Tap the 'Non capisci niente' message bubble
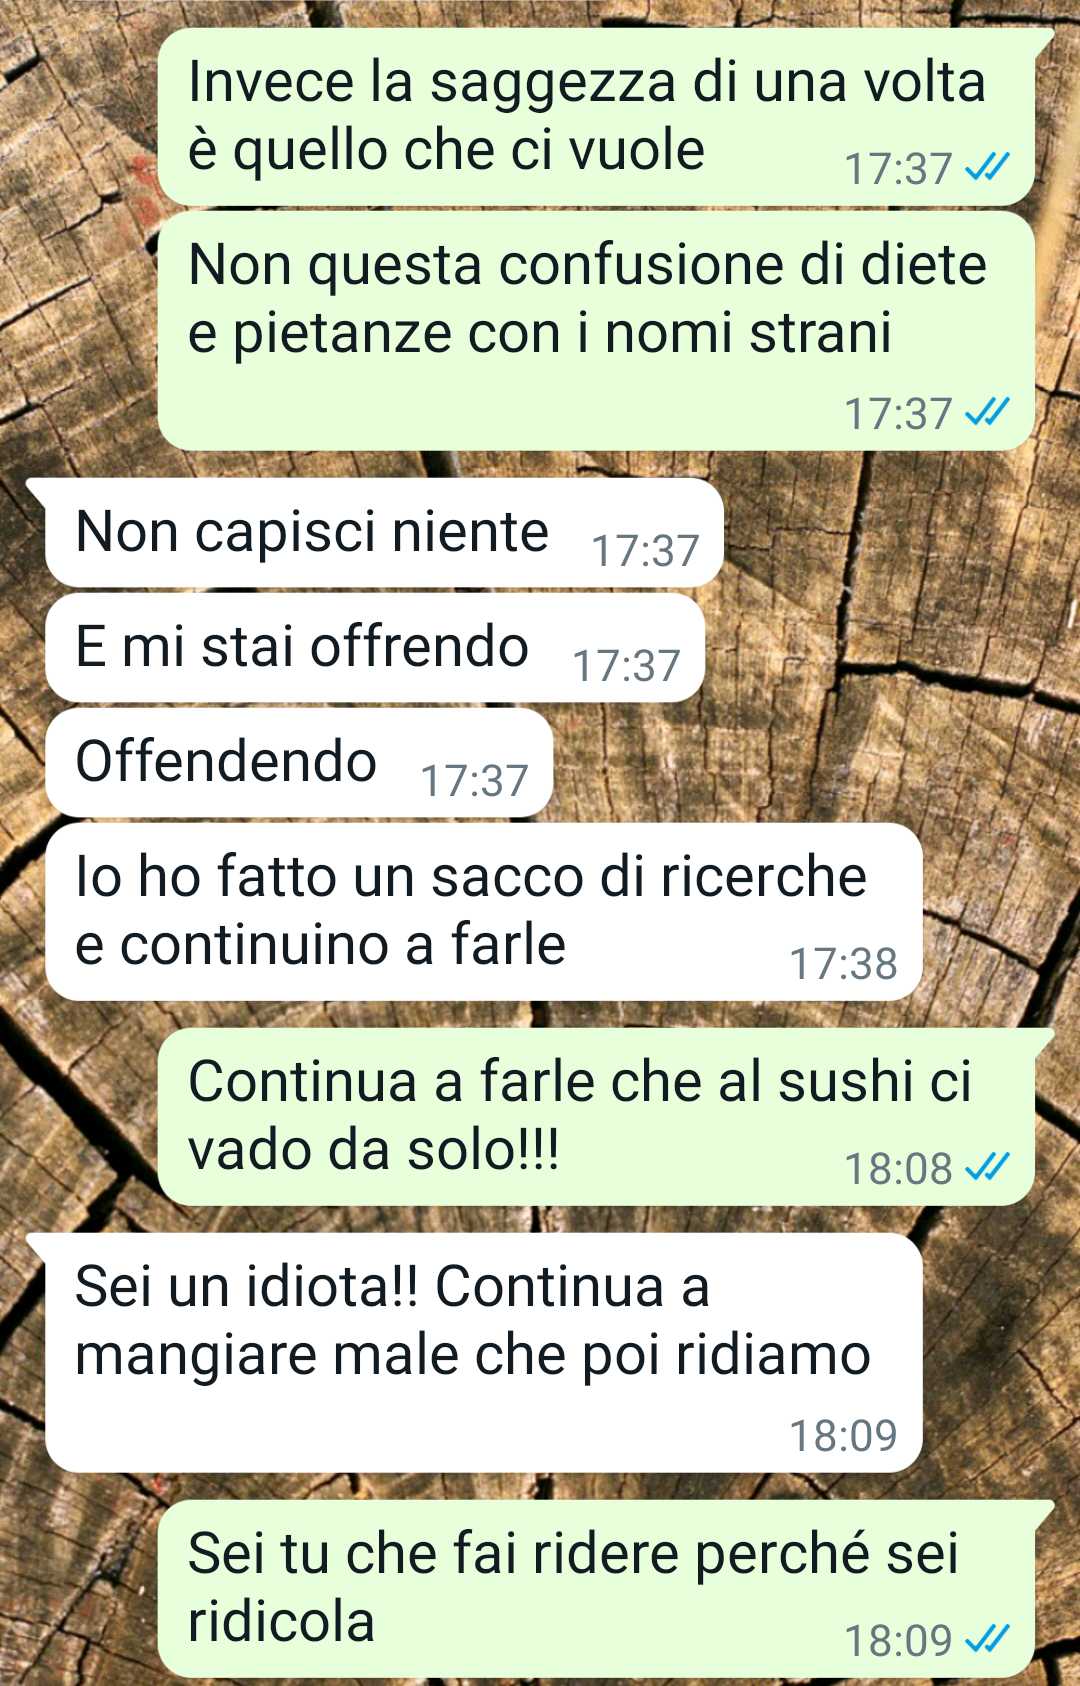 [x=384, y=533]
